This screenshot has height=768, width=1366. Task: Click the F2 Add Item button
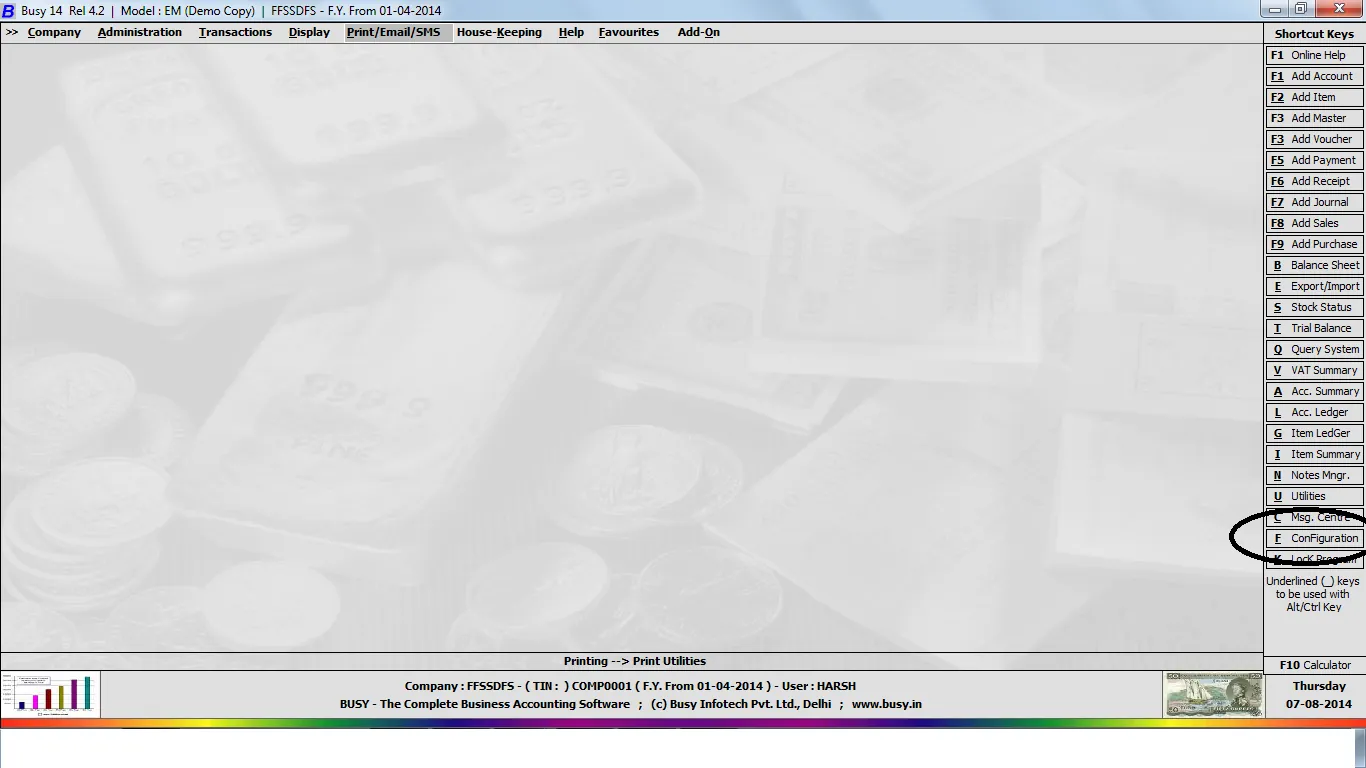[x=1314, y=97]
